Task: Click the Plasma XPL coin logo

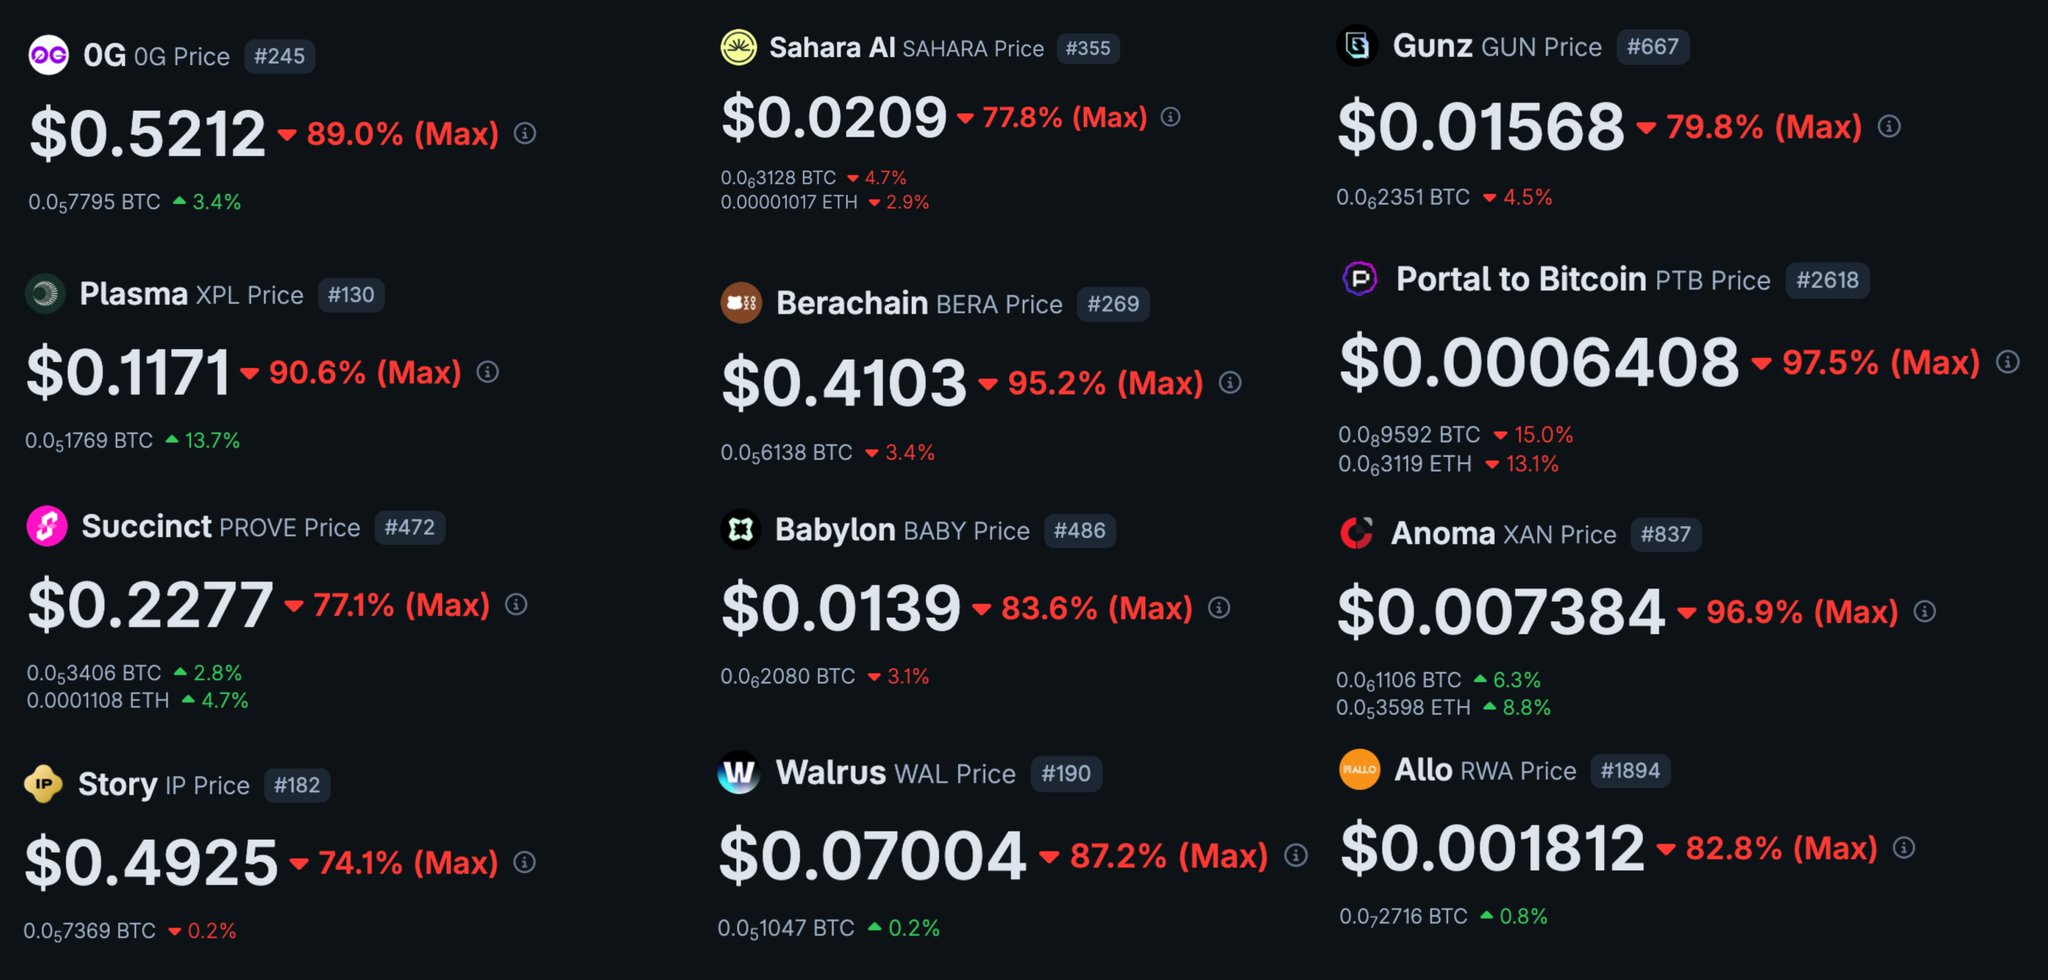Action: pyautogui.click(x=45, y=294)
